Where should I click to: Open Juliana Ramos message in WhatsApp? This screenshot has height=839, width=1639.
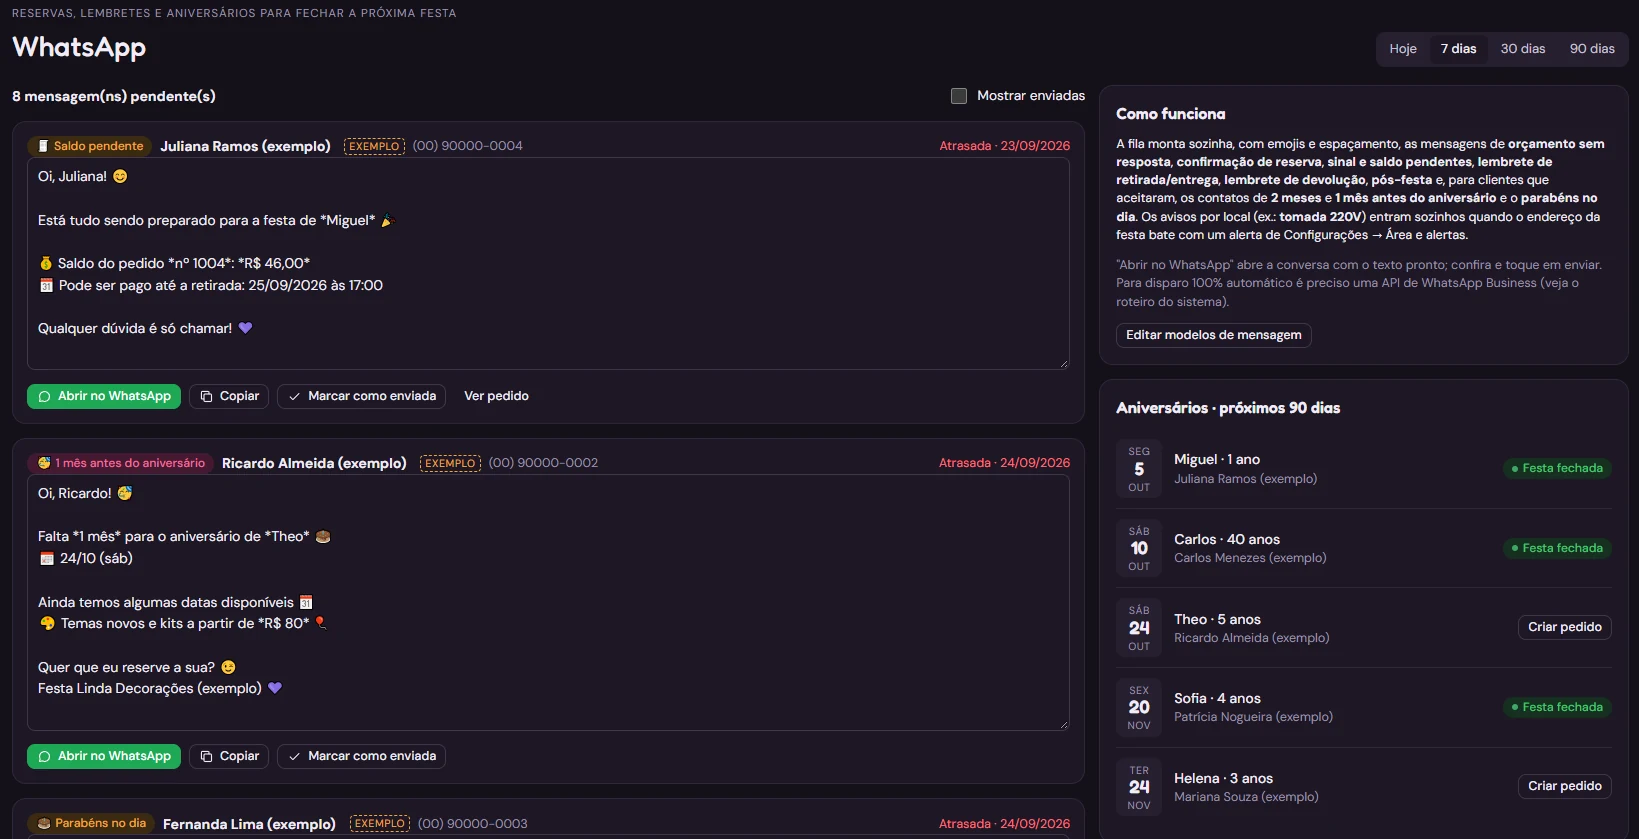[104, 396]
